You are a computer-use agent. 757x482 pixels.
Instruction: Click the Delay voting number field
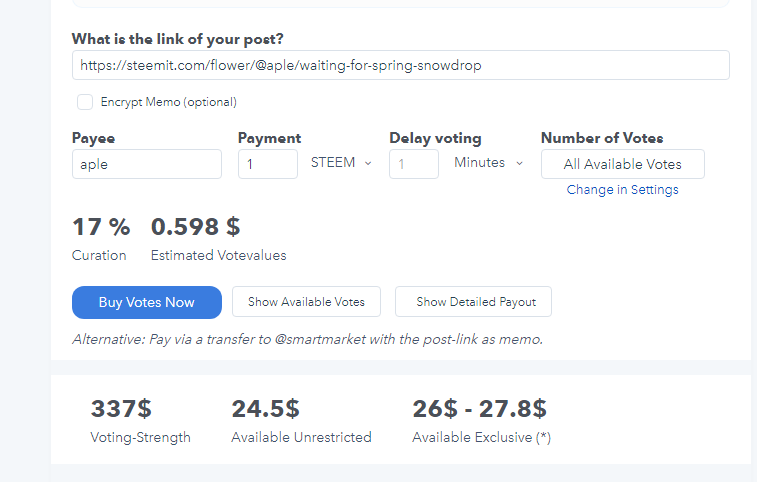point(414,164)
